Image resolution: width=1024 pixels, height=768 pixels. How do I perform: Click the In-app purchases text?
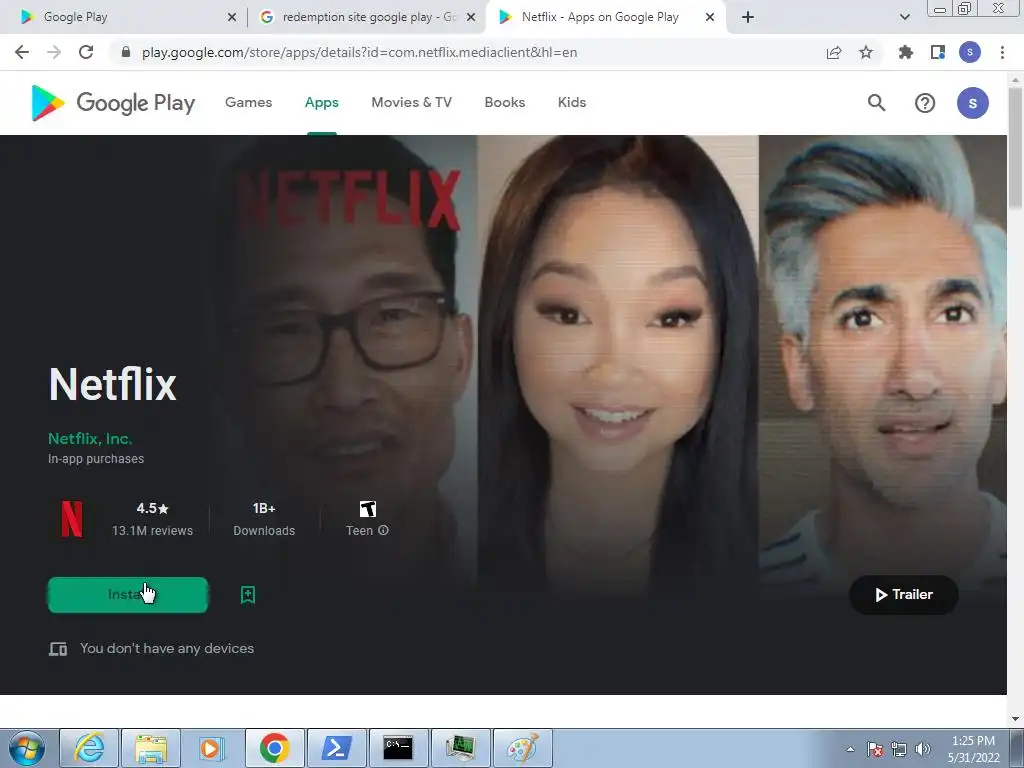[96, 459]
